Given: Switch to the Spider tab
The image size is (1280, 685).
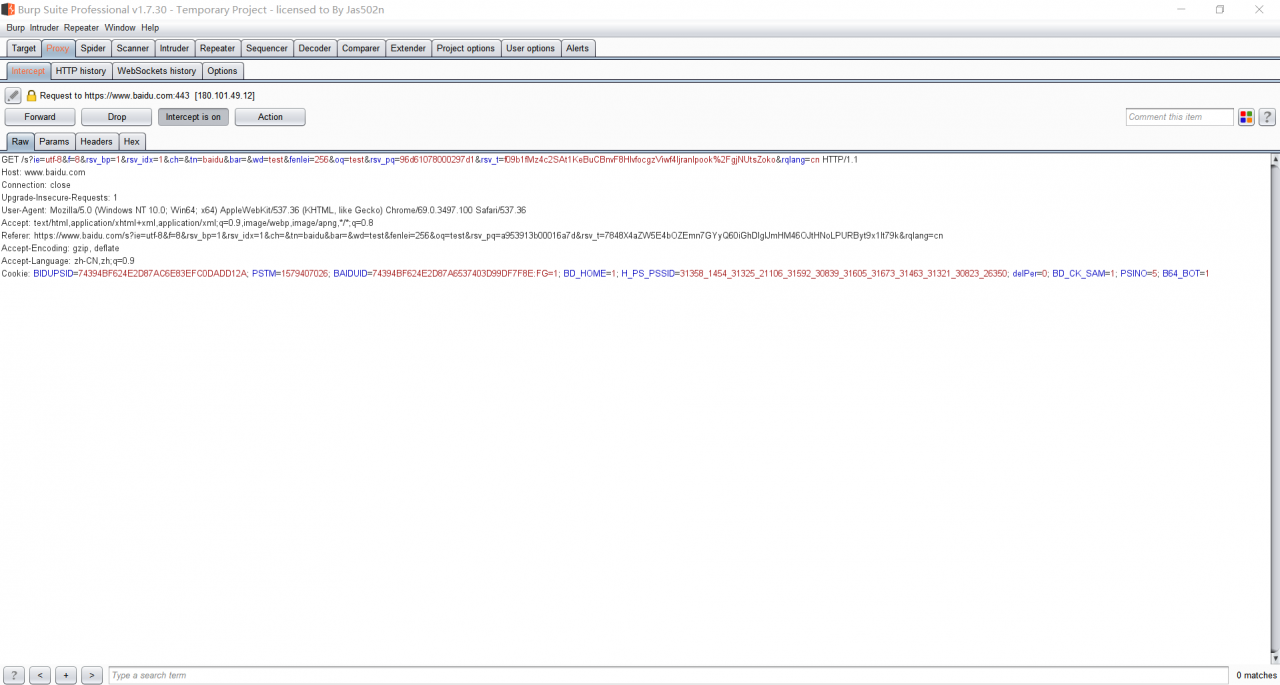Looking at the screenshot, I should tap(93, 48).
